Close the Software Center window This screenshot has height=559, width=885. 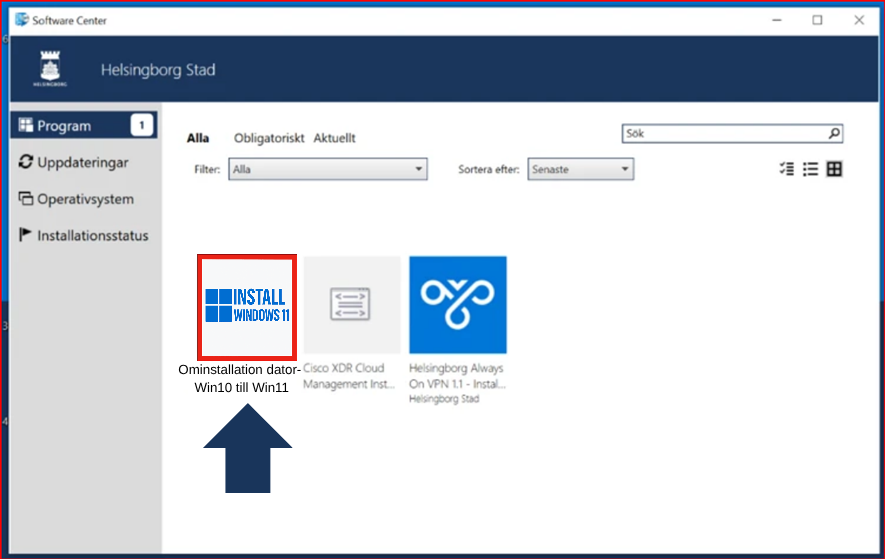[x=859, y=20]
